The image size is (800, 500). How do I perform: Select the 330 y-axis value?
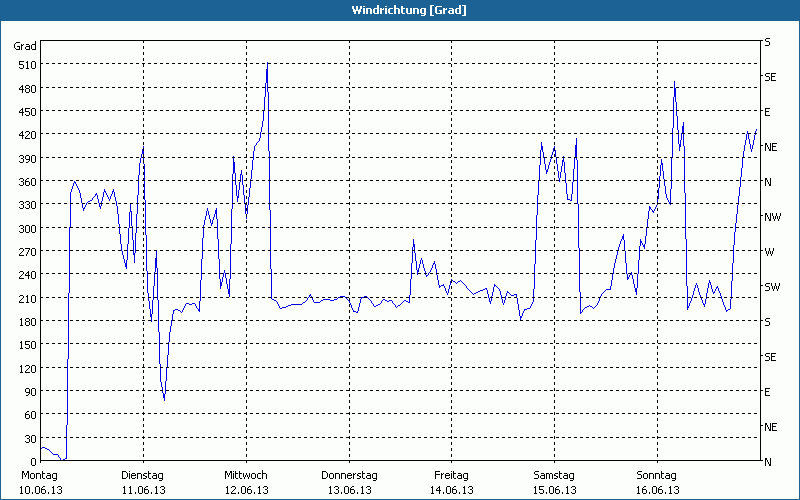tap(27, 205)
